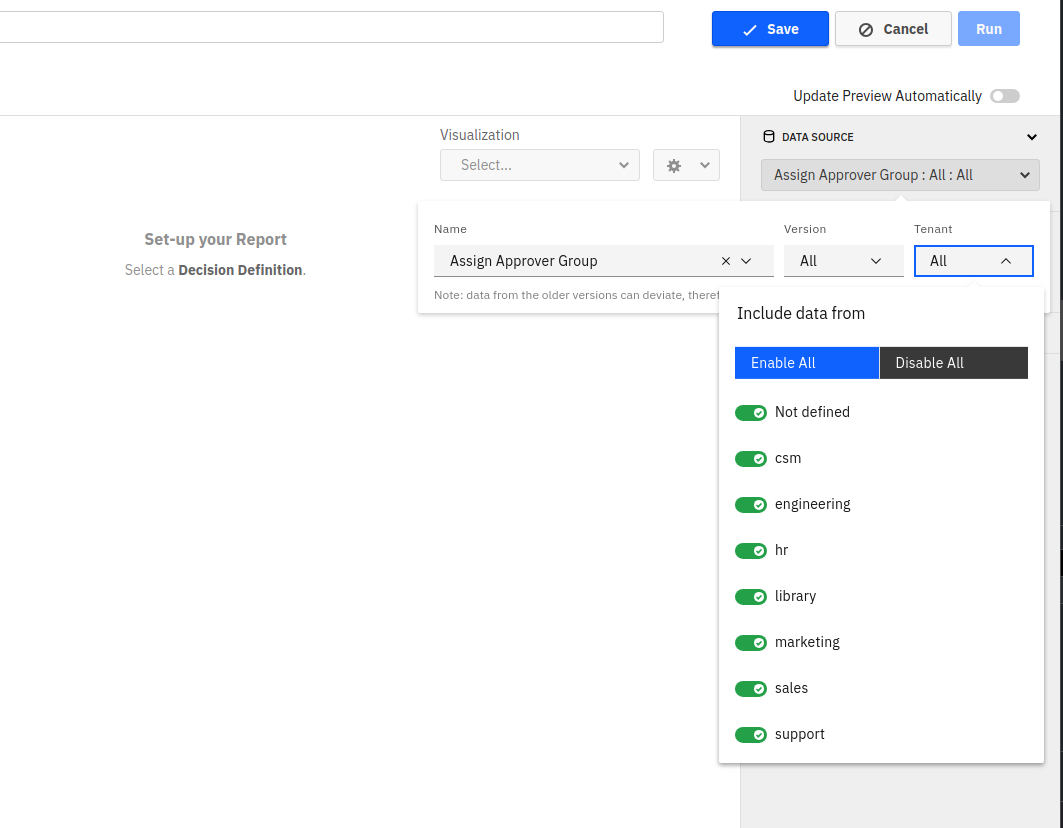Save the report

click(x=770, y=29)
